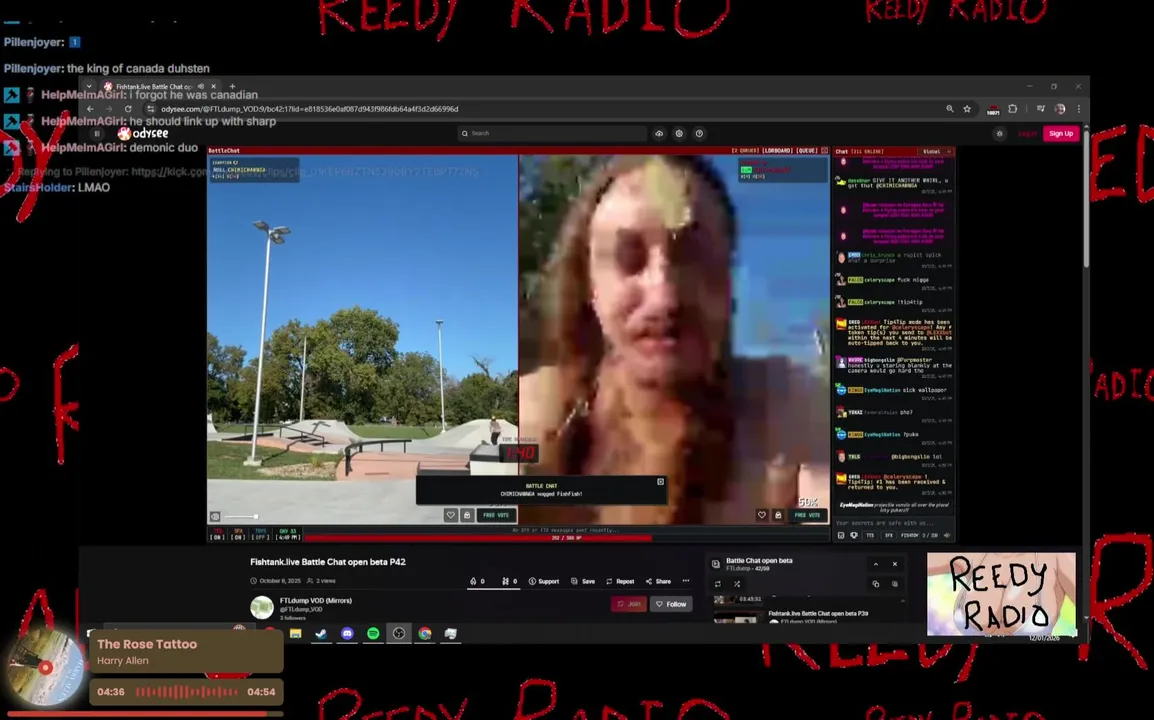The width and height of the screenshot is (1154, 720).
Task: Mute the tab via its speaker icon
Action: click(x=200, y=86)
